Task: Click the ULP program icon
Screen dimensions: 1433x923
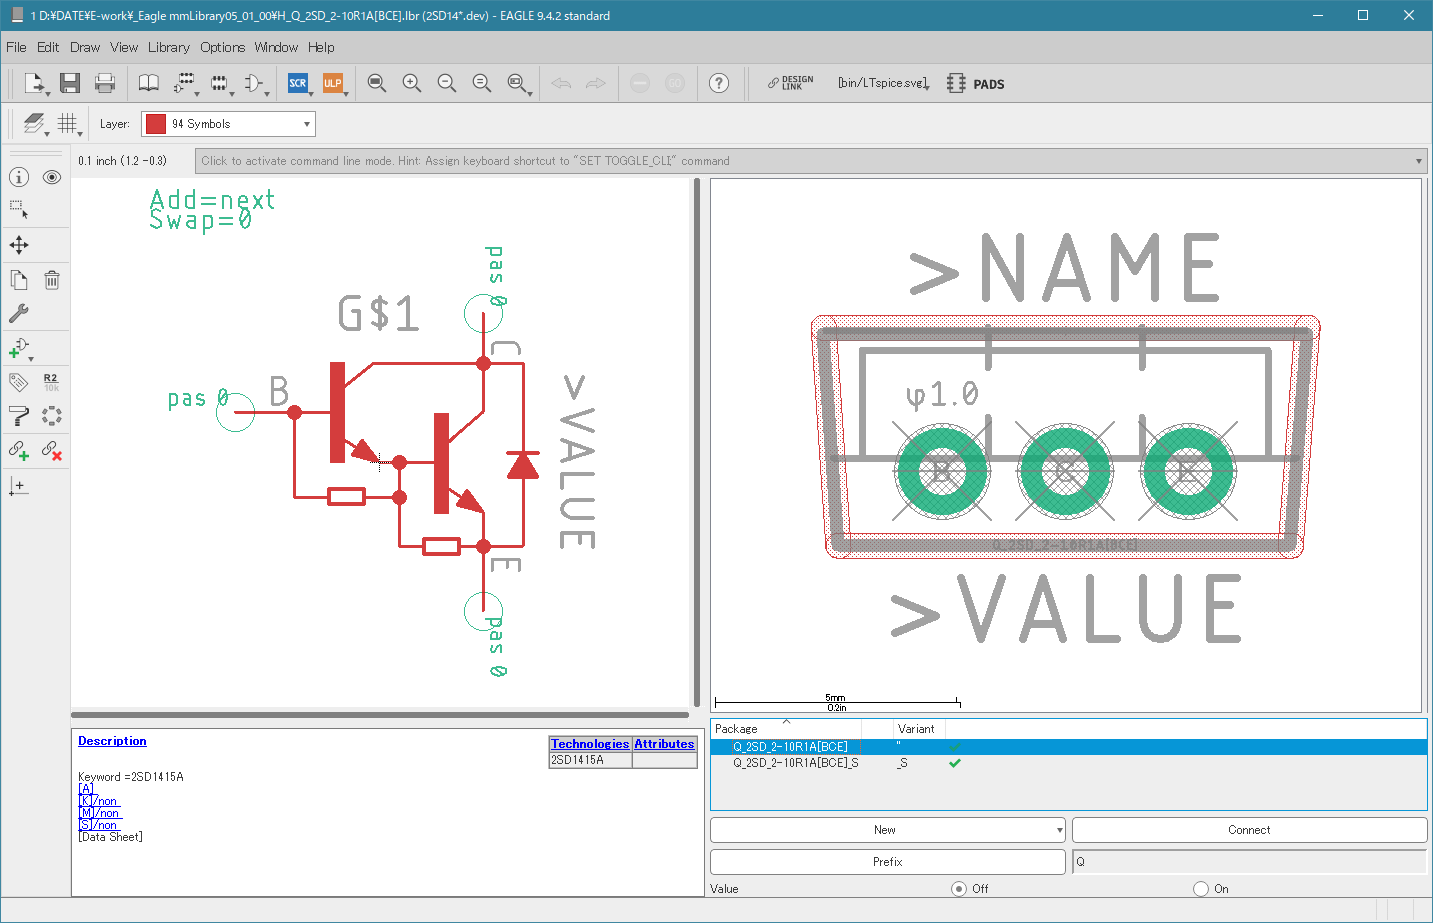Action: 332,83
